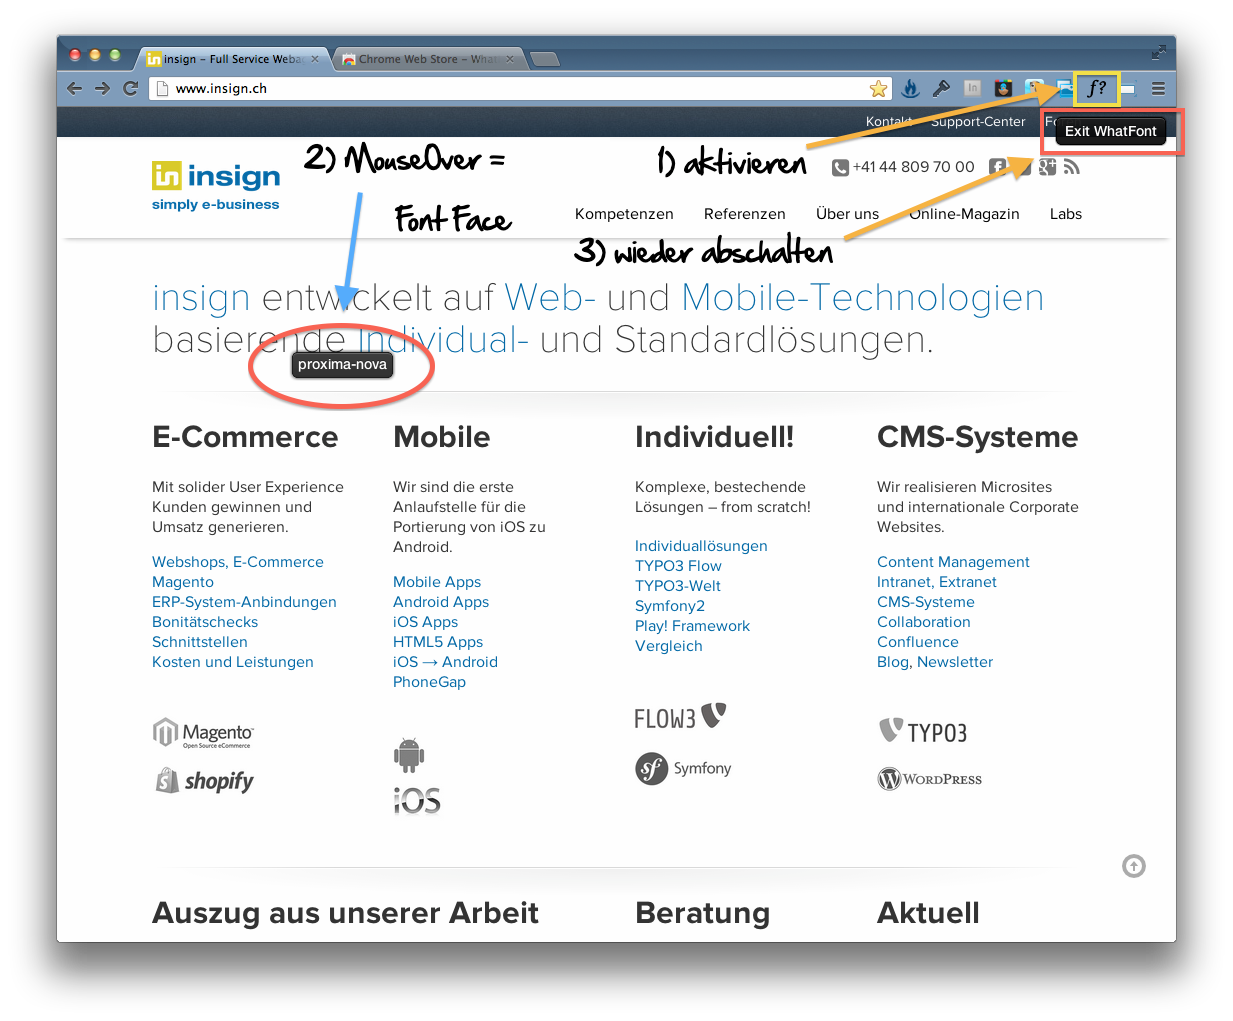Open the Intranet, Extranet link

click(x=937, y=582)
